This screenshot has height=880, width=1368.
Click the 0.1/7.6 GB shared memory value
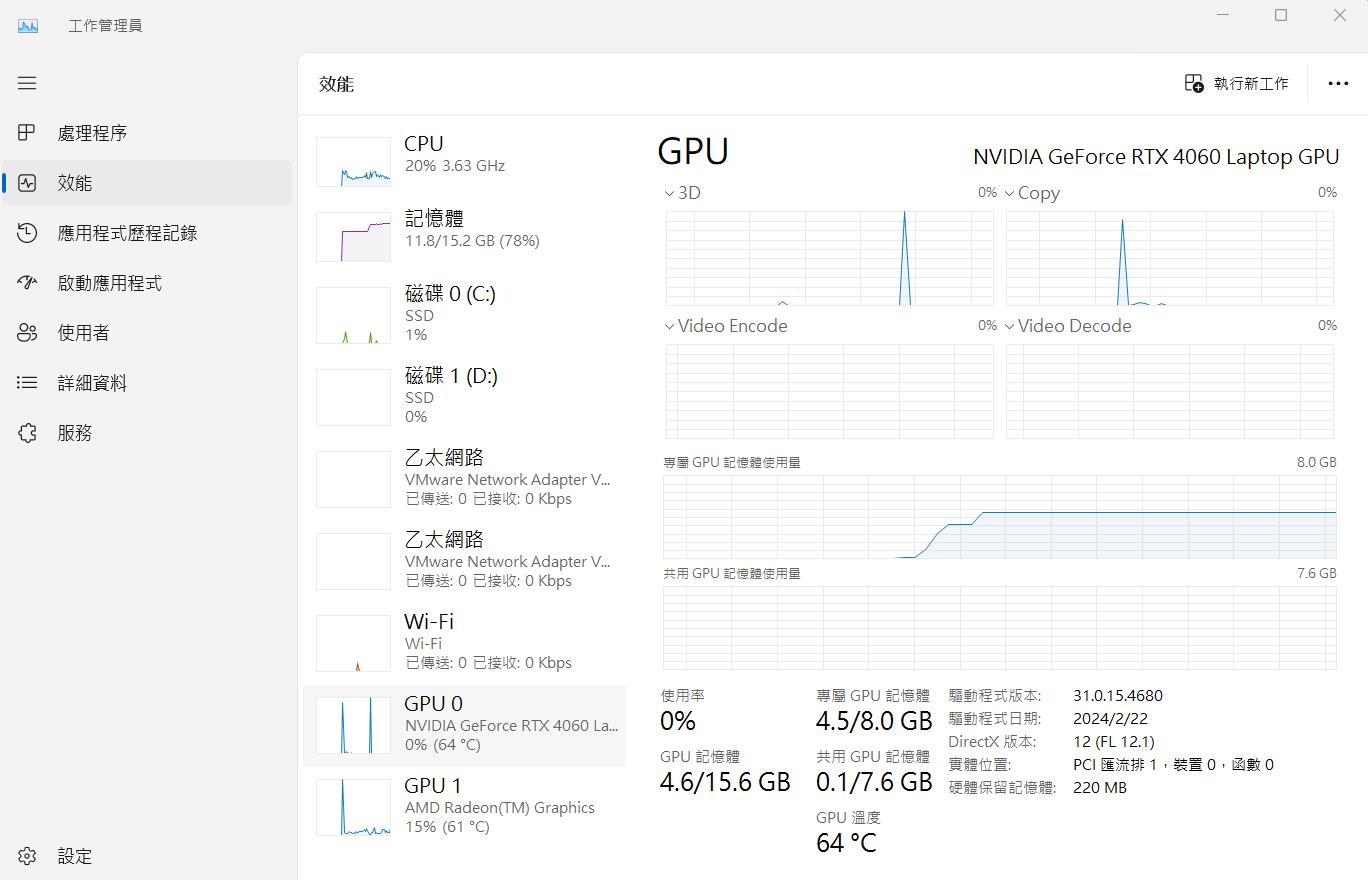click(874, 782)
